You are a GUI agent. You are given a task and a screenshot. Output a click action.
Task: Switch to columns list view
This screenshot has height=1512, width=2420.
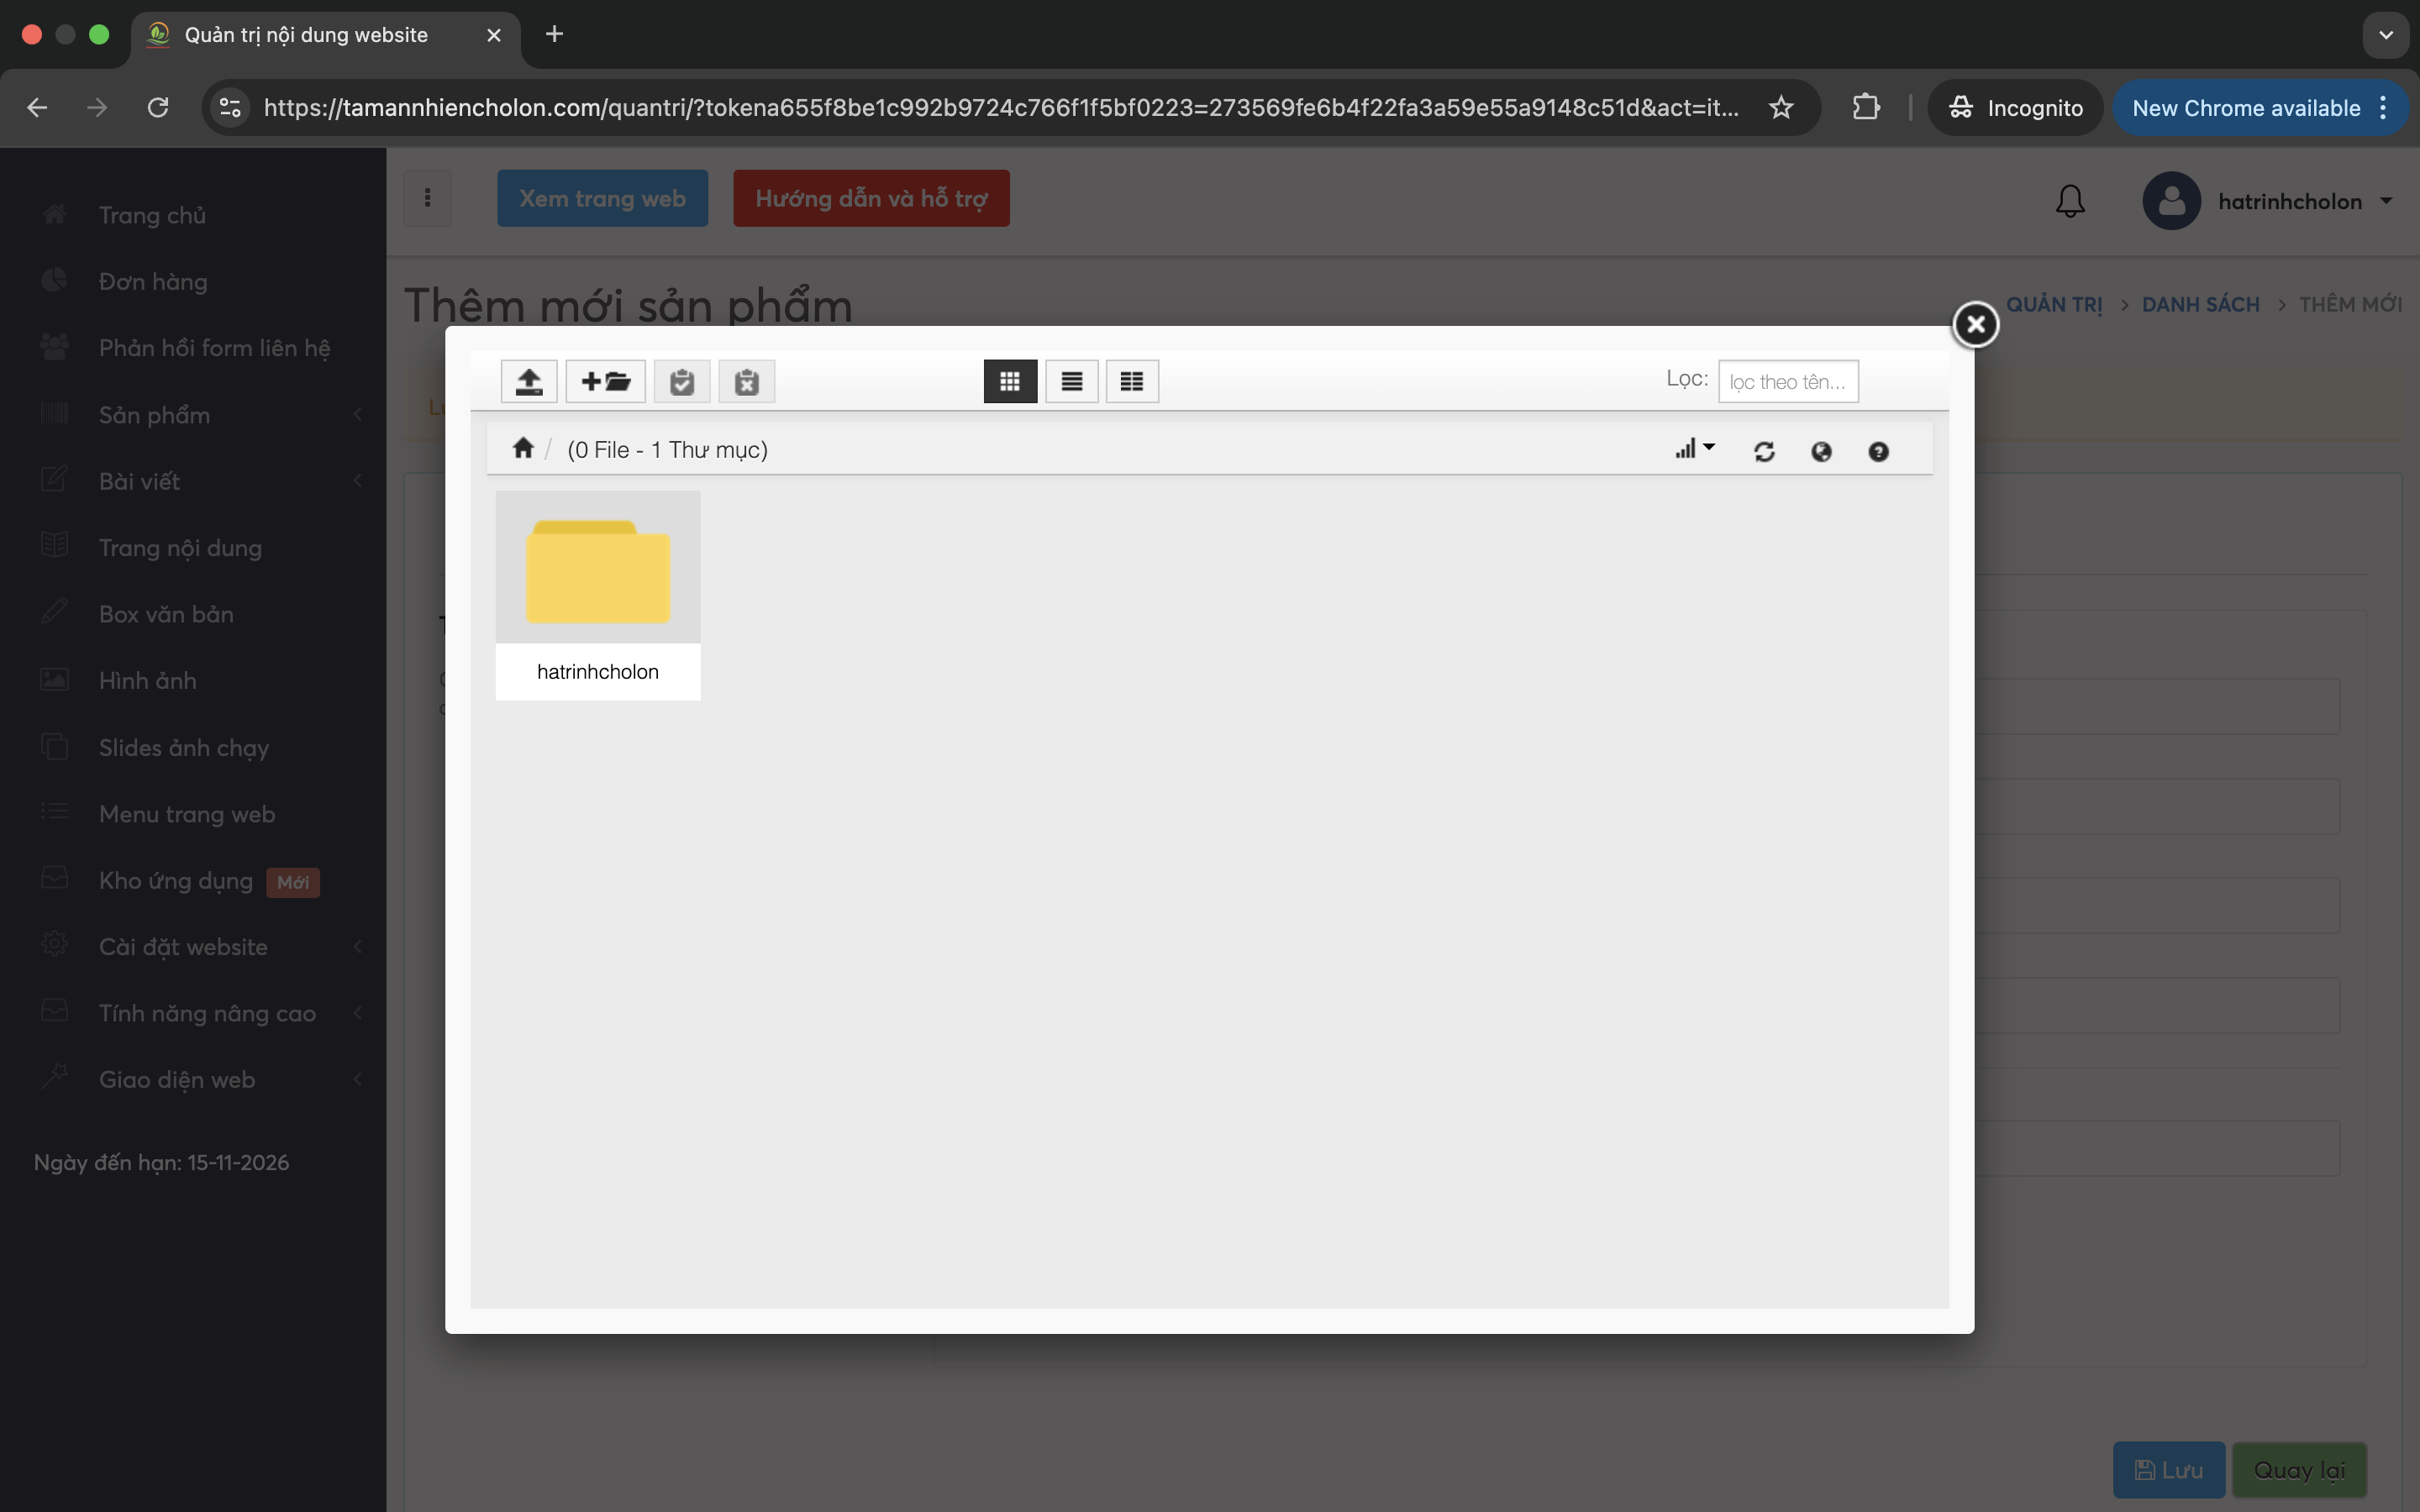[x=1131, y=381]
